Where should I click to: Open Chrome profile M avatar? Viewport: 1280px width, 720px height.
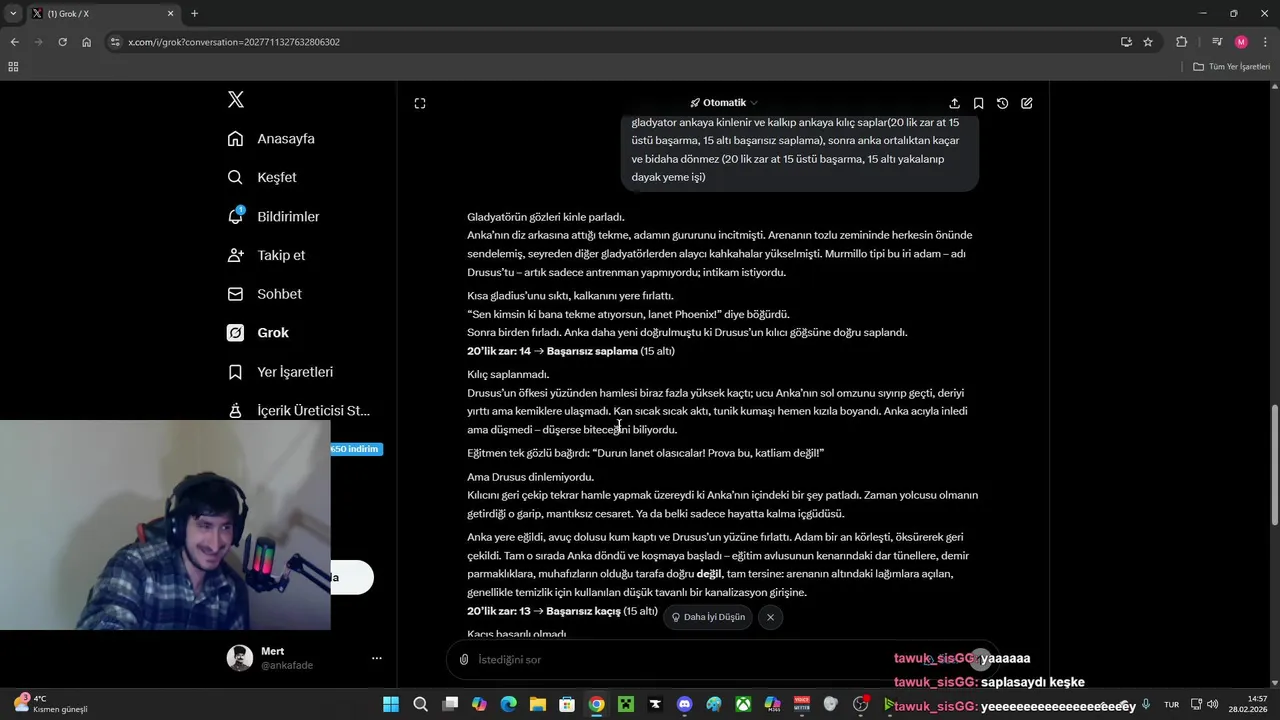coord(1241,42)
